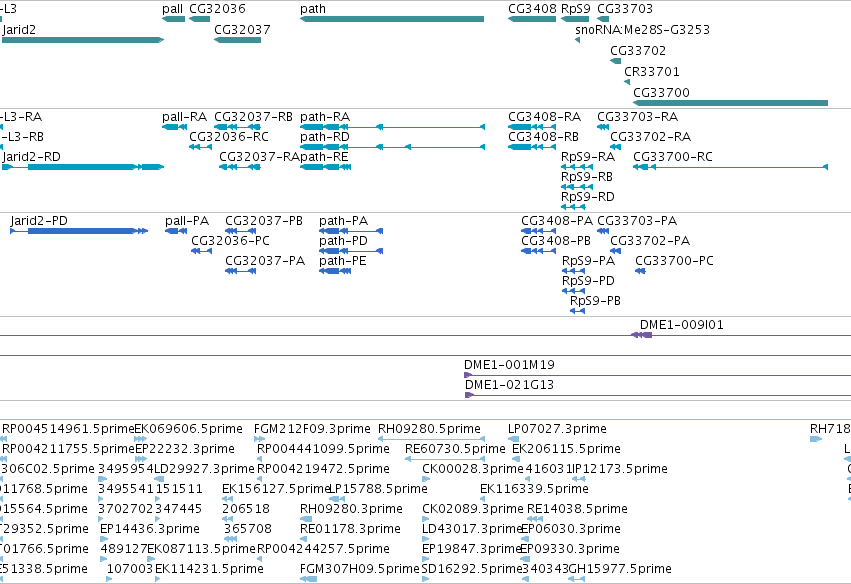Image resolution: width=851 pixels, height=584 pixels.
Task: Click the RpS9-RD transcript label
Action: click(x=588, y=197)
